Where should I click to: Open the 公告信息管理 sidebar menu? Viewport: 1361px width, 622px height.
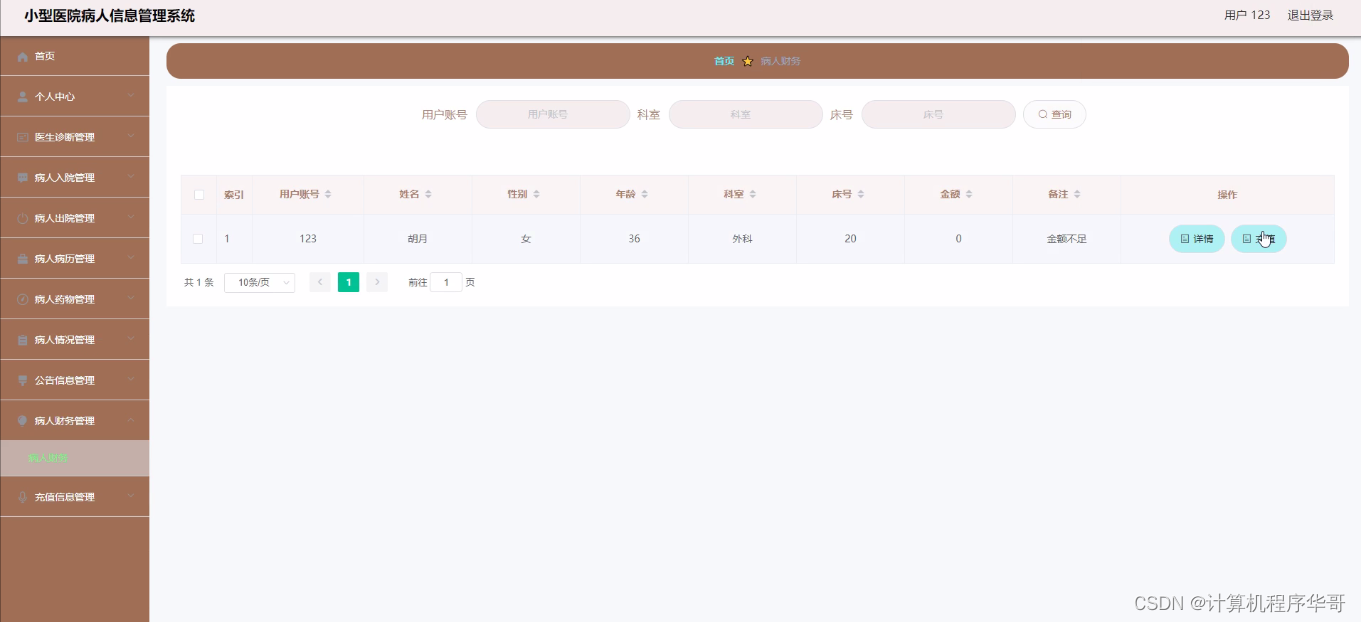pyautogui.click(x=75, y=380)
